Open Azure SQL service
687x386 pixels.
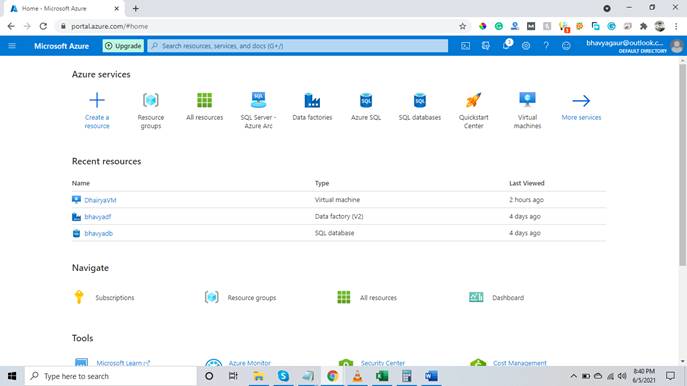point(366,106)
